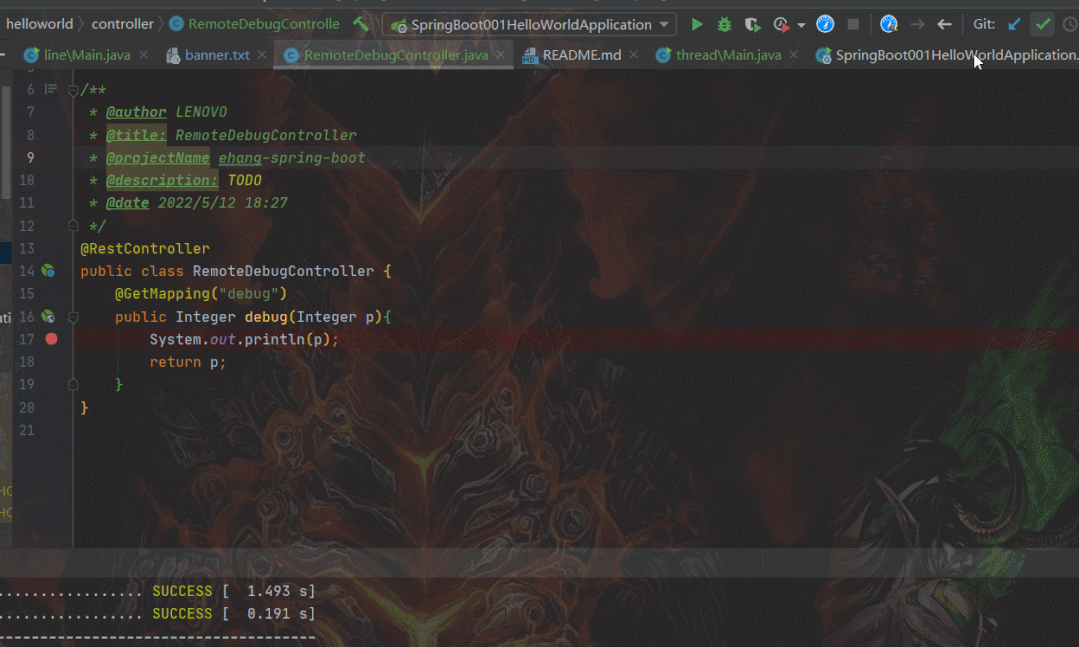Collapse the Javadoc comment block at line 6
This screenshot has height=647, width=1079.
point(73,90)
